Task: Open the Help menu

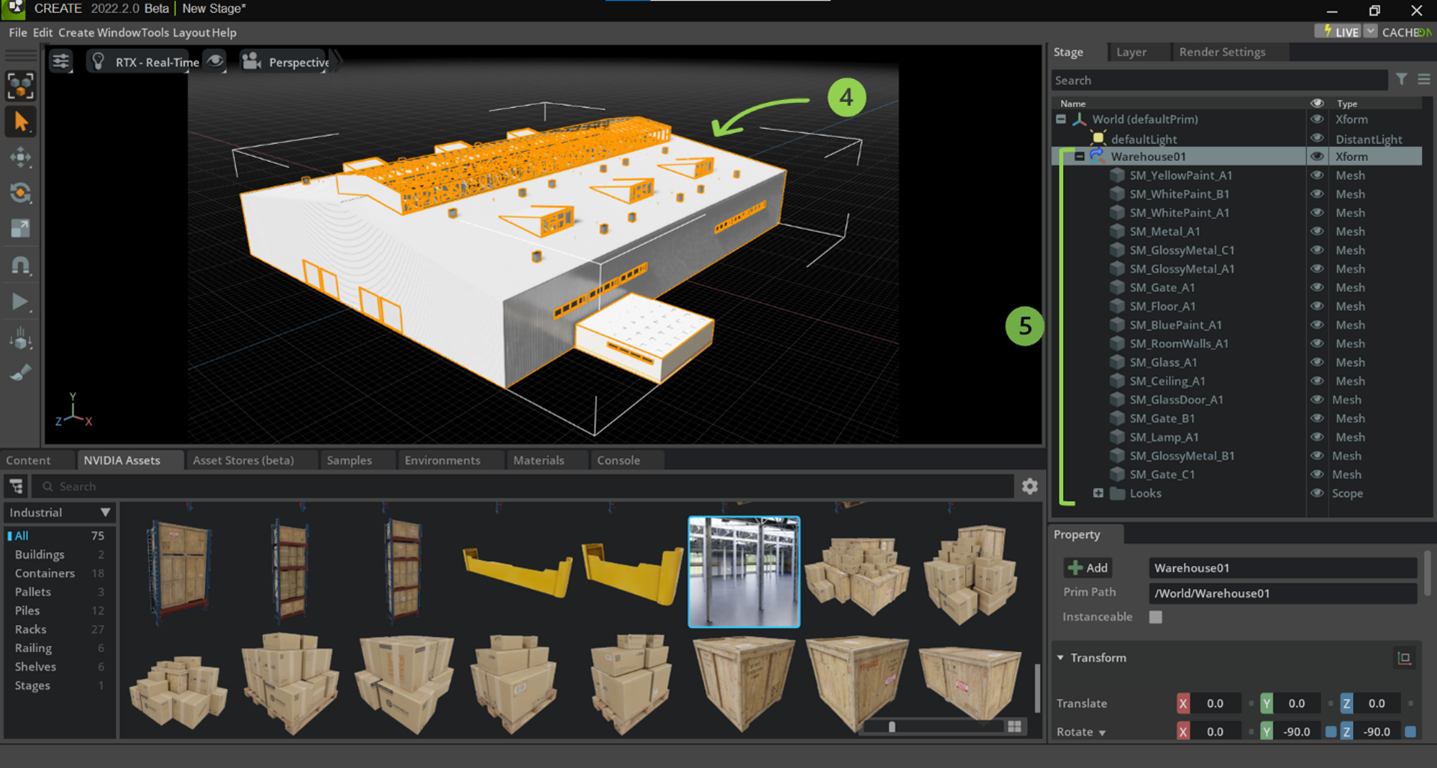Action: point(224,32)
